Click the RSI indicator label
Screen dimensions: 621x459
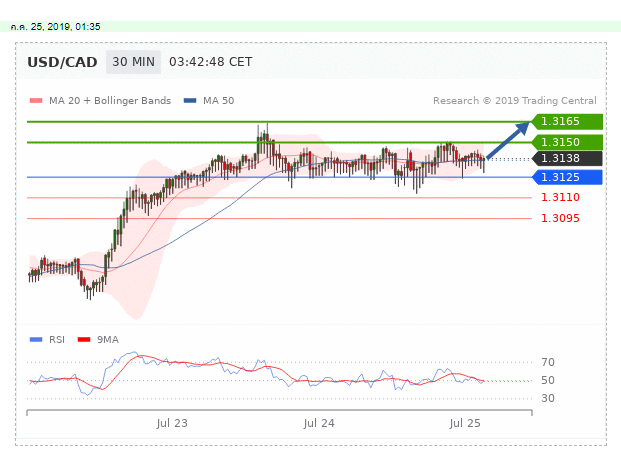coord(57,339)
